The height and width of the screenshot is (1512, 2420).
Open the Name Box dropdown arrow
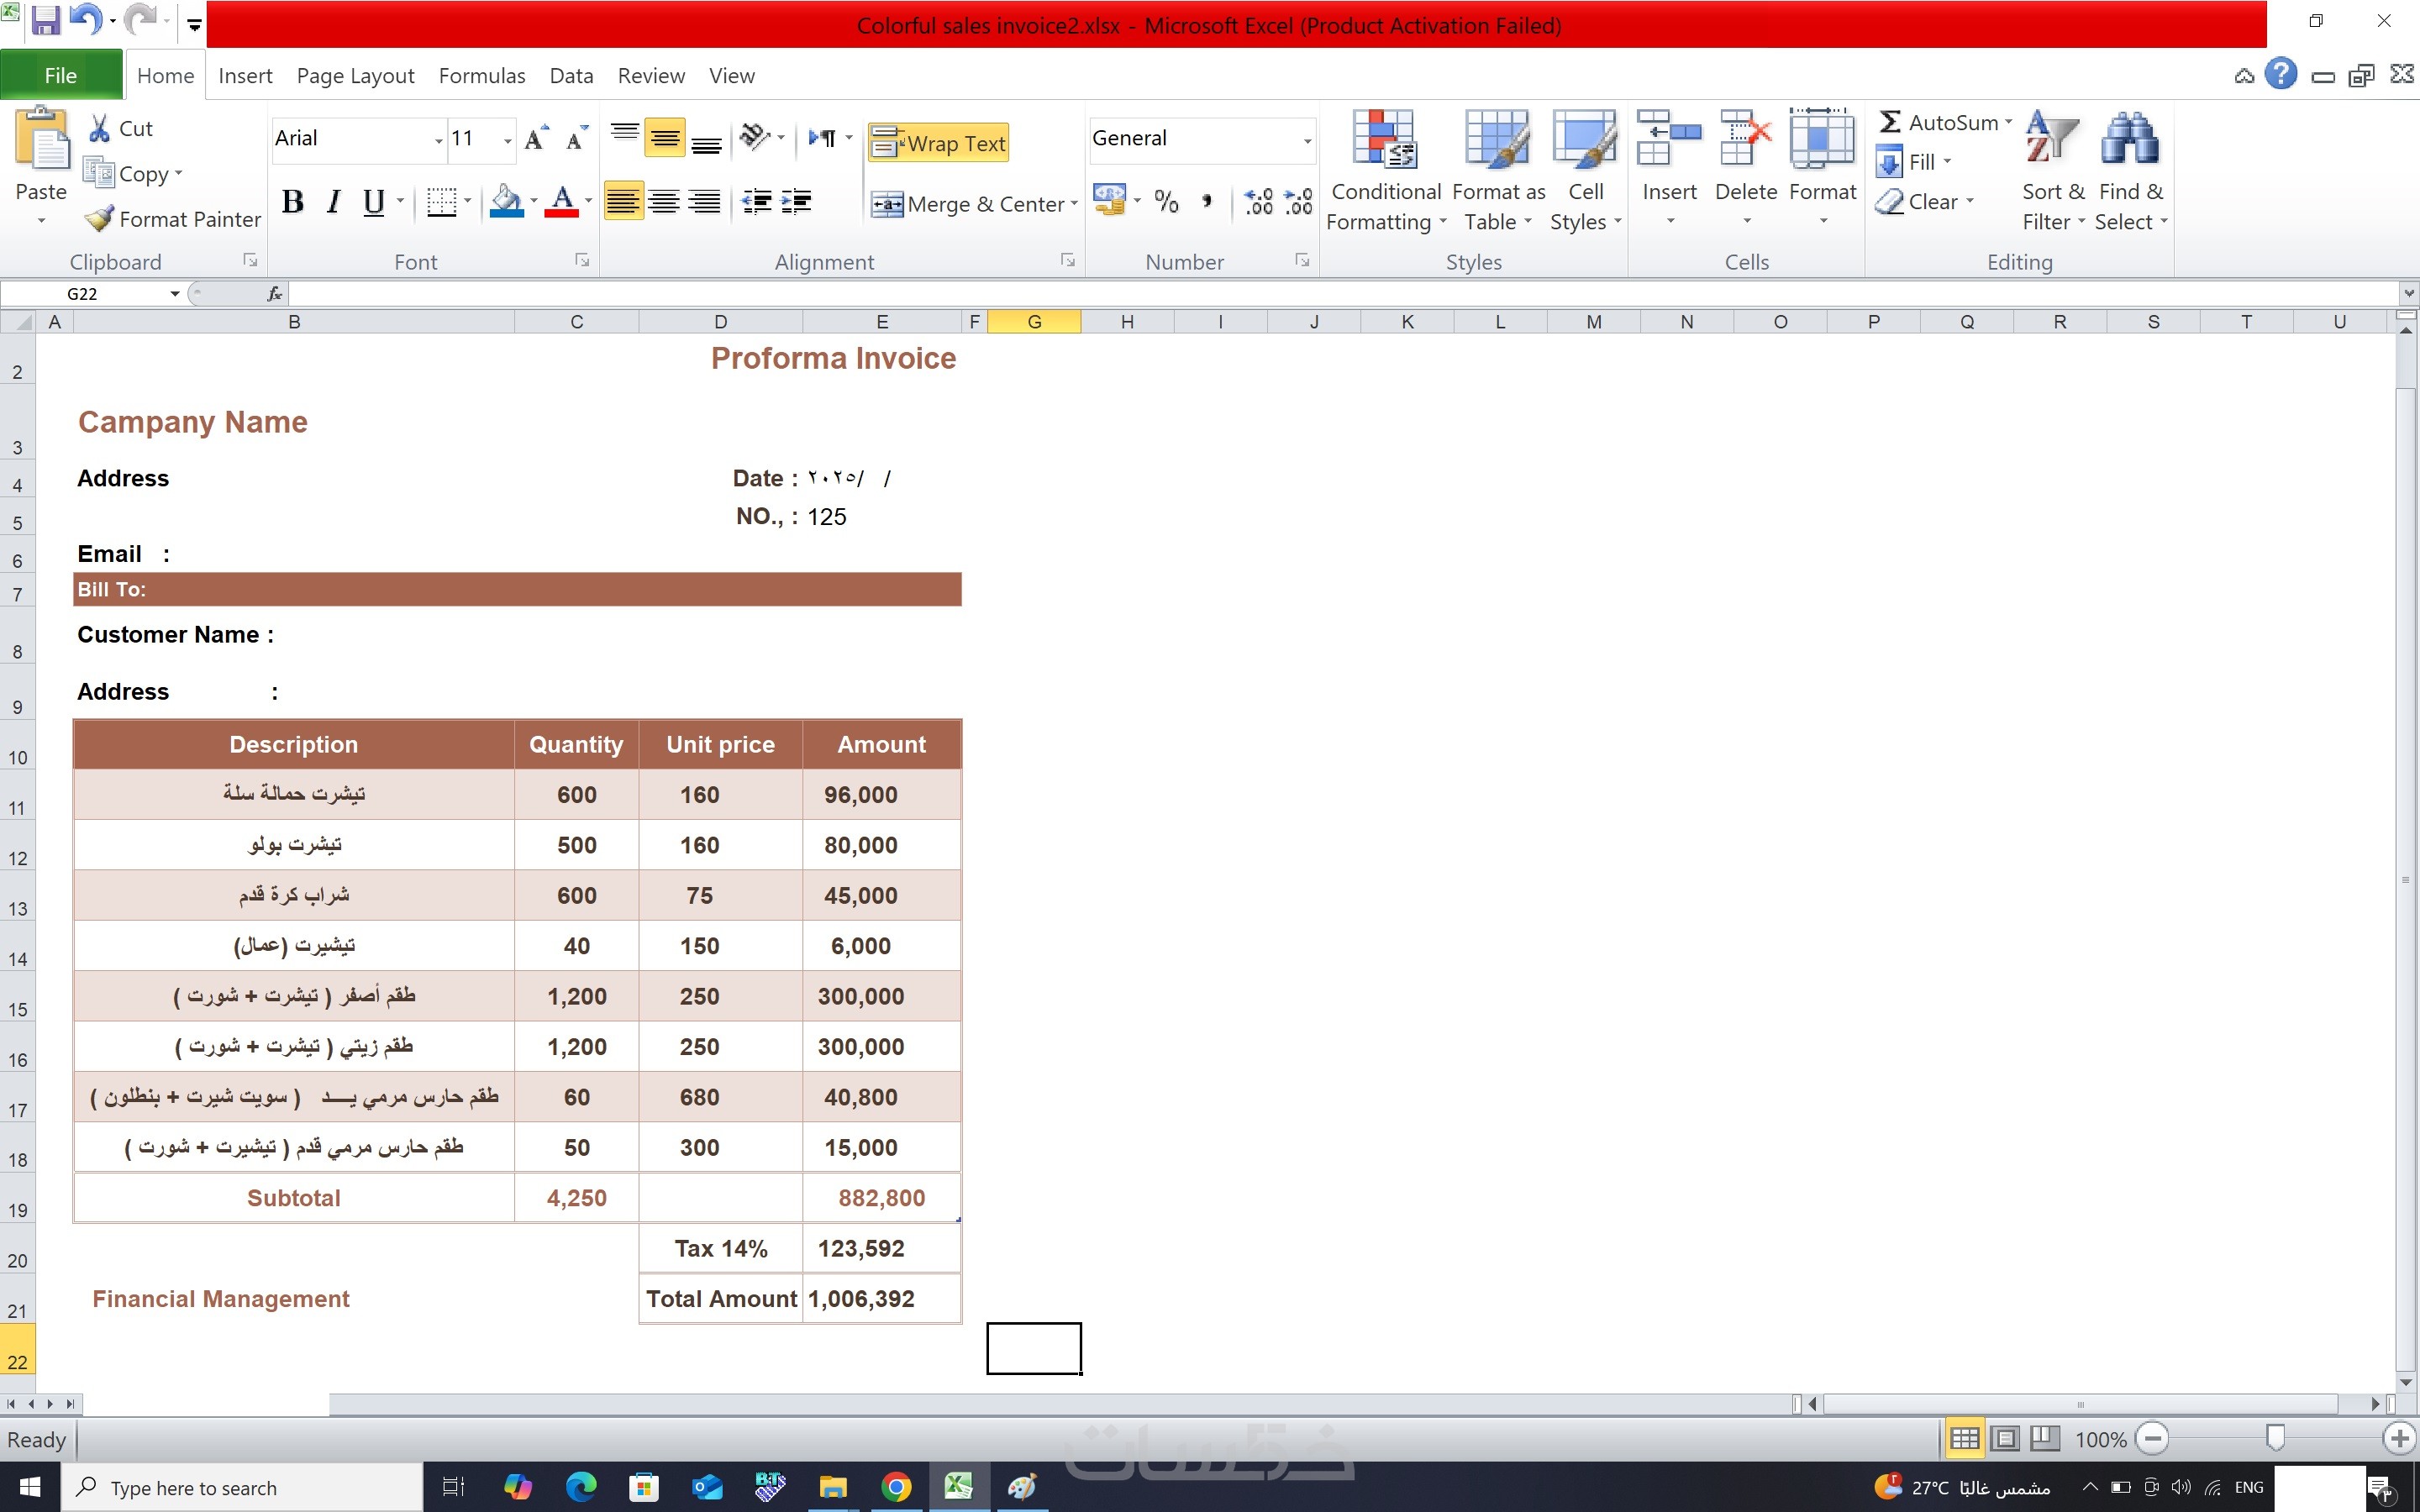175,293
